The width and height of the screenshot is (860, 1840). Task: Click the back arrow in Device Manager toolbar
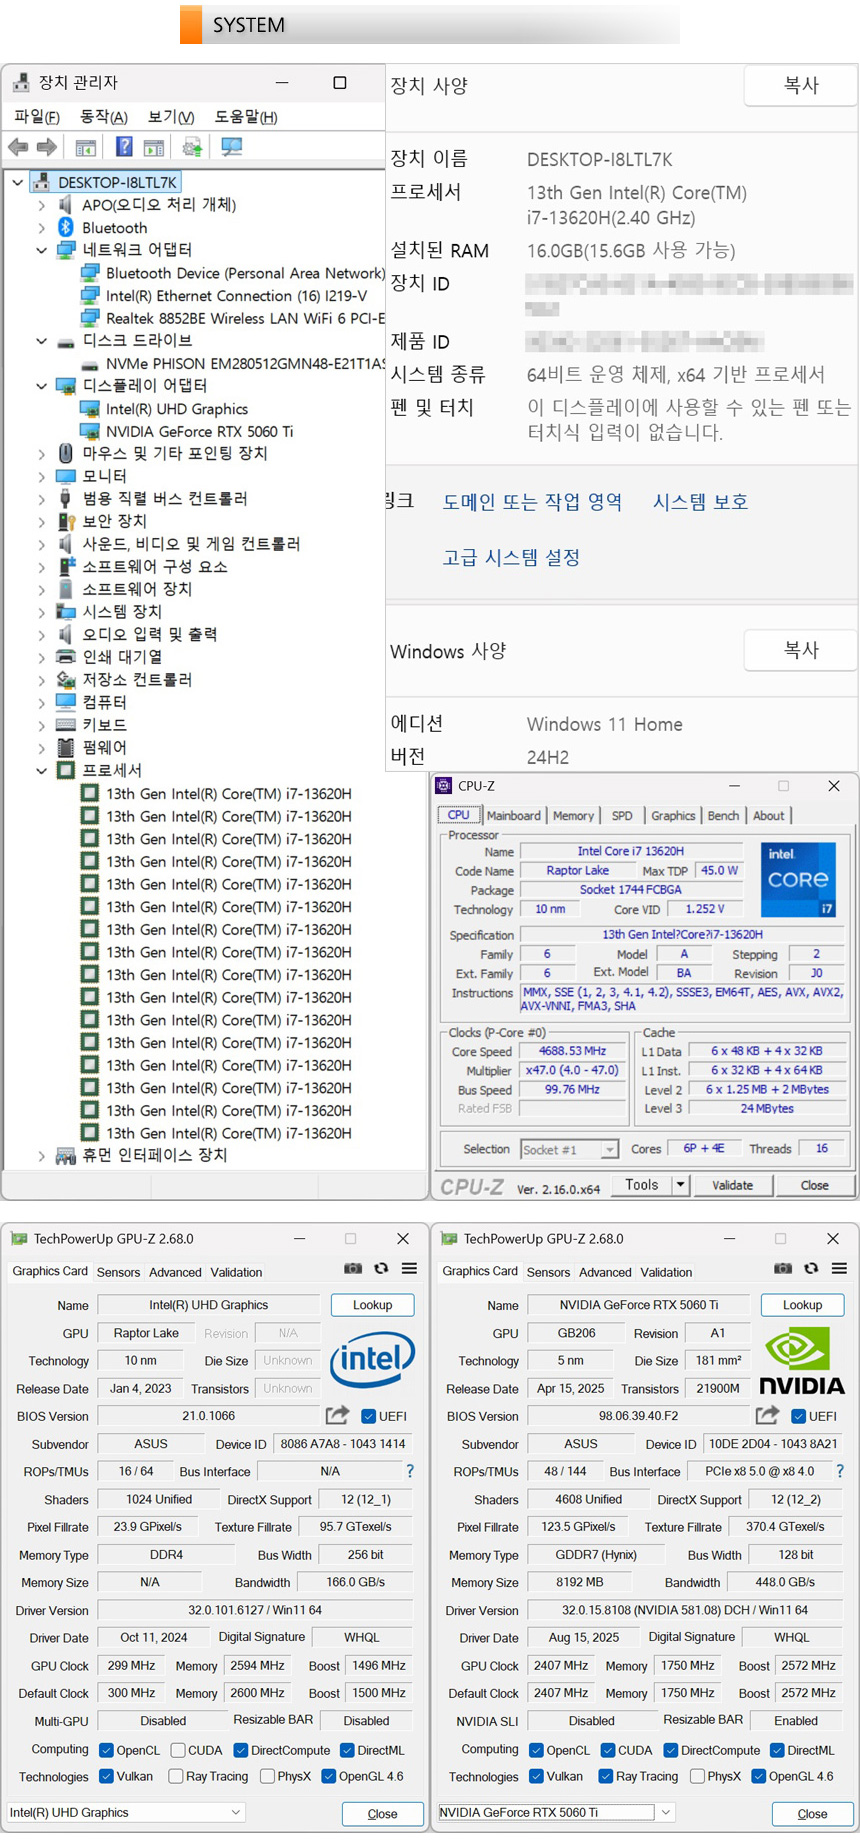18,147
